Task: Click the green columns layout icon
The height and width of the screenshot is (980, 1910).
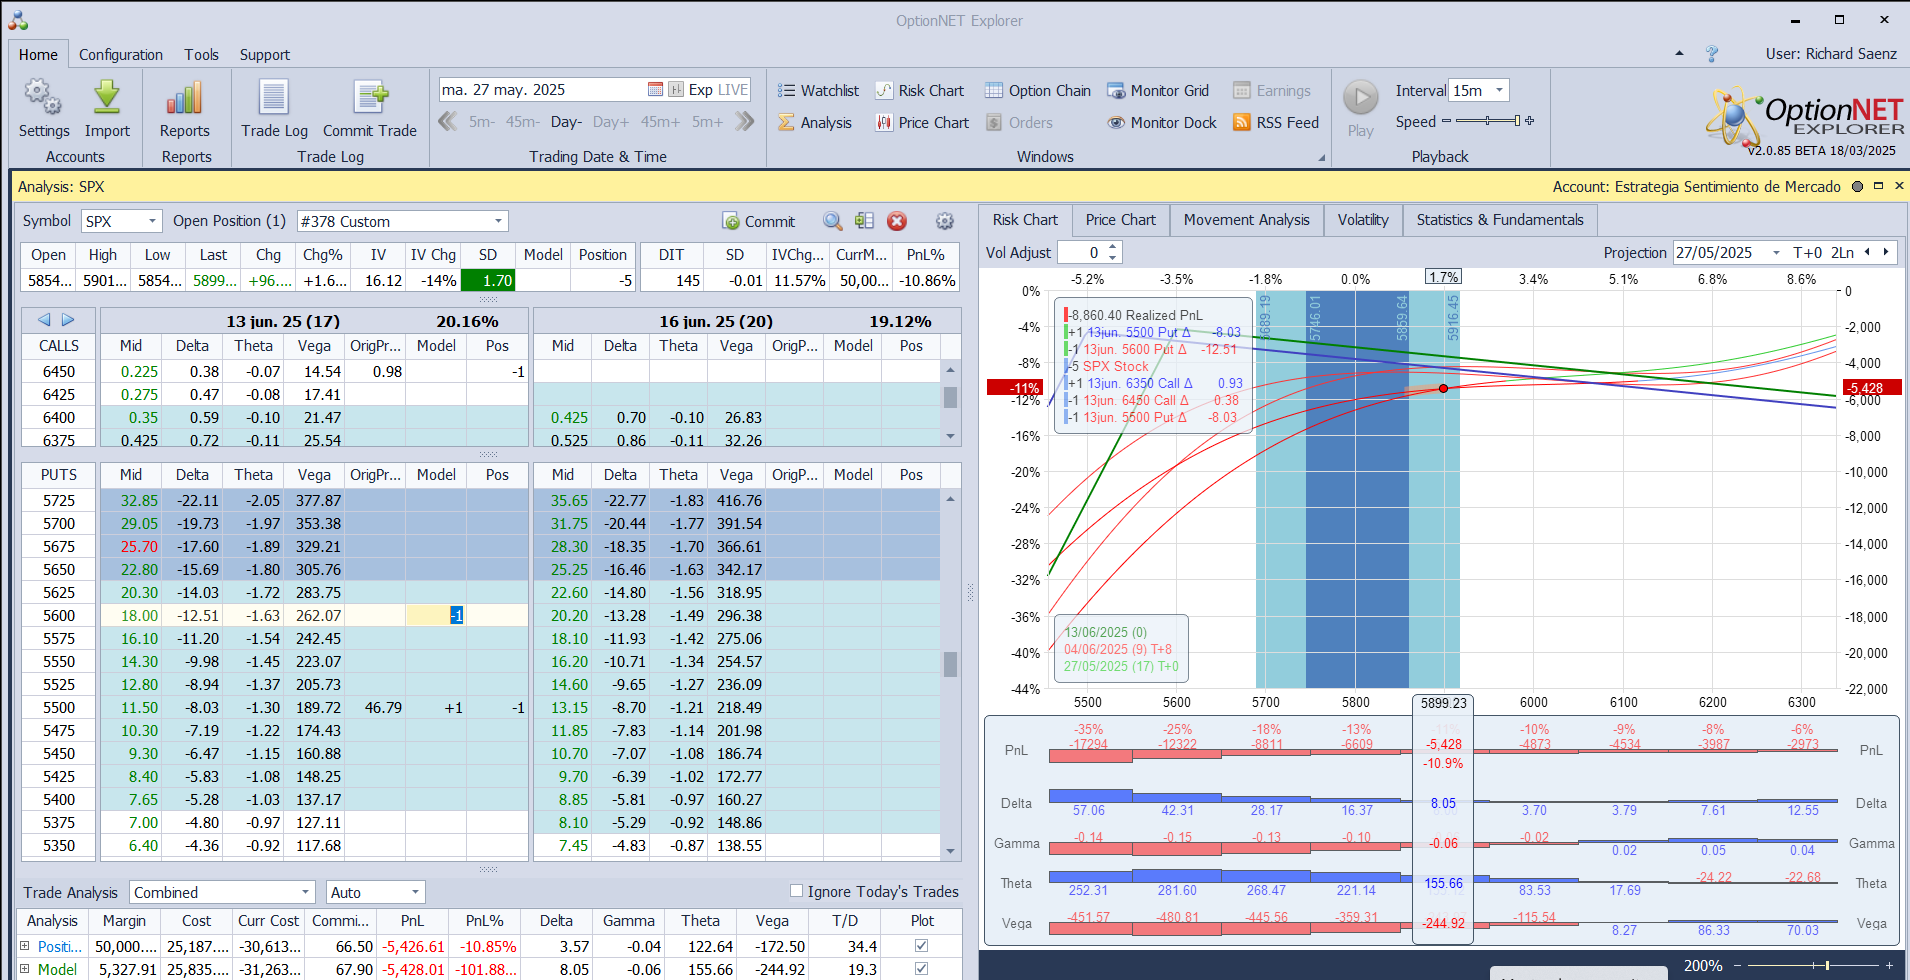Action: pos(865,222)
